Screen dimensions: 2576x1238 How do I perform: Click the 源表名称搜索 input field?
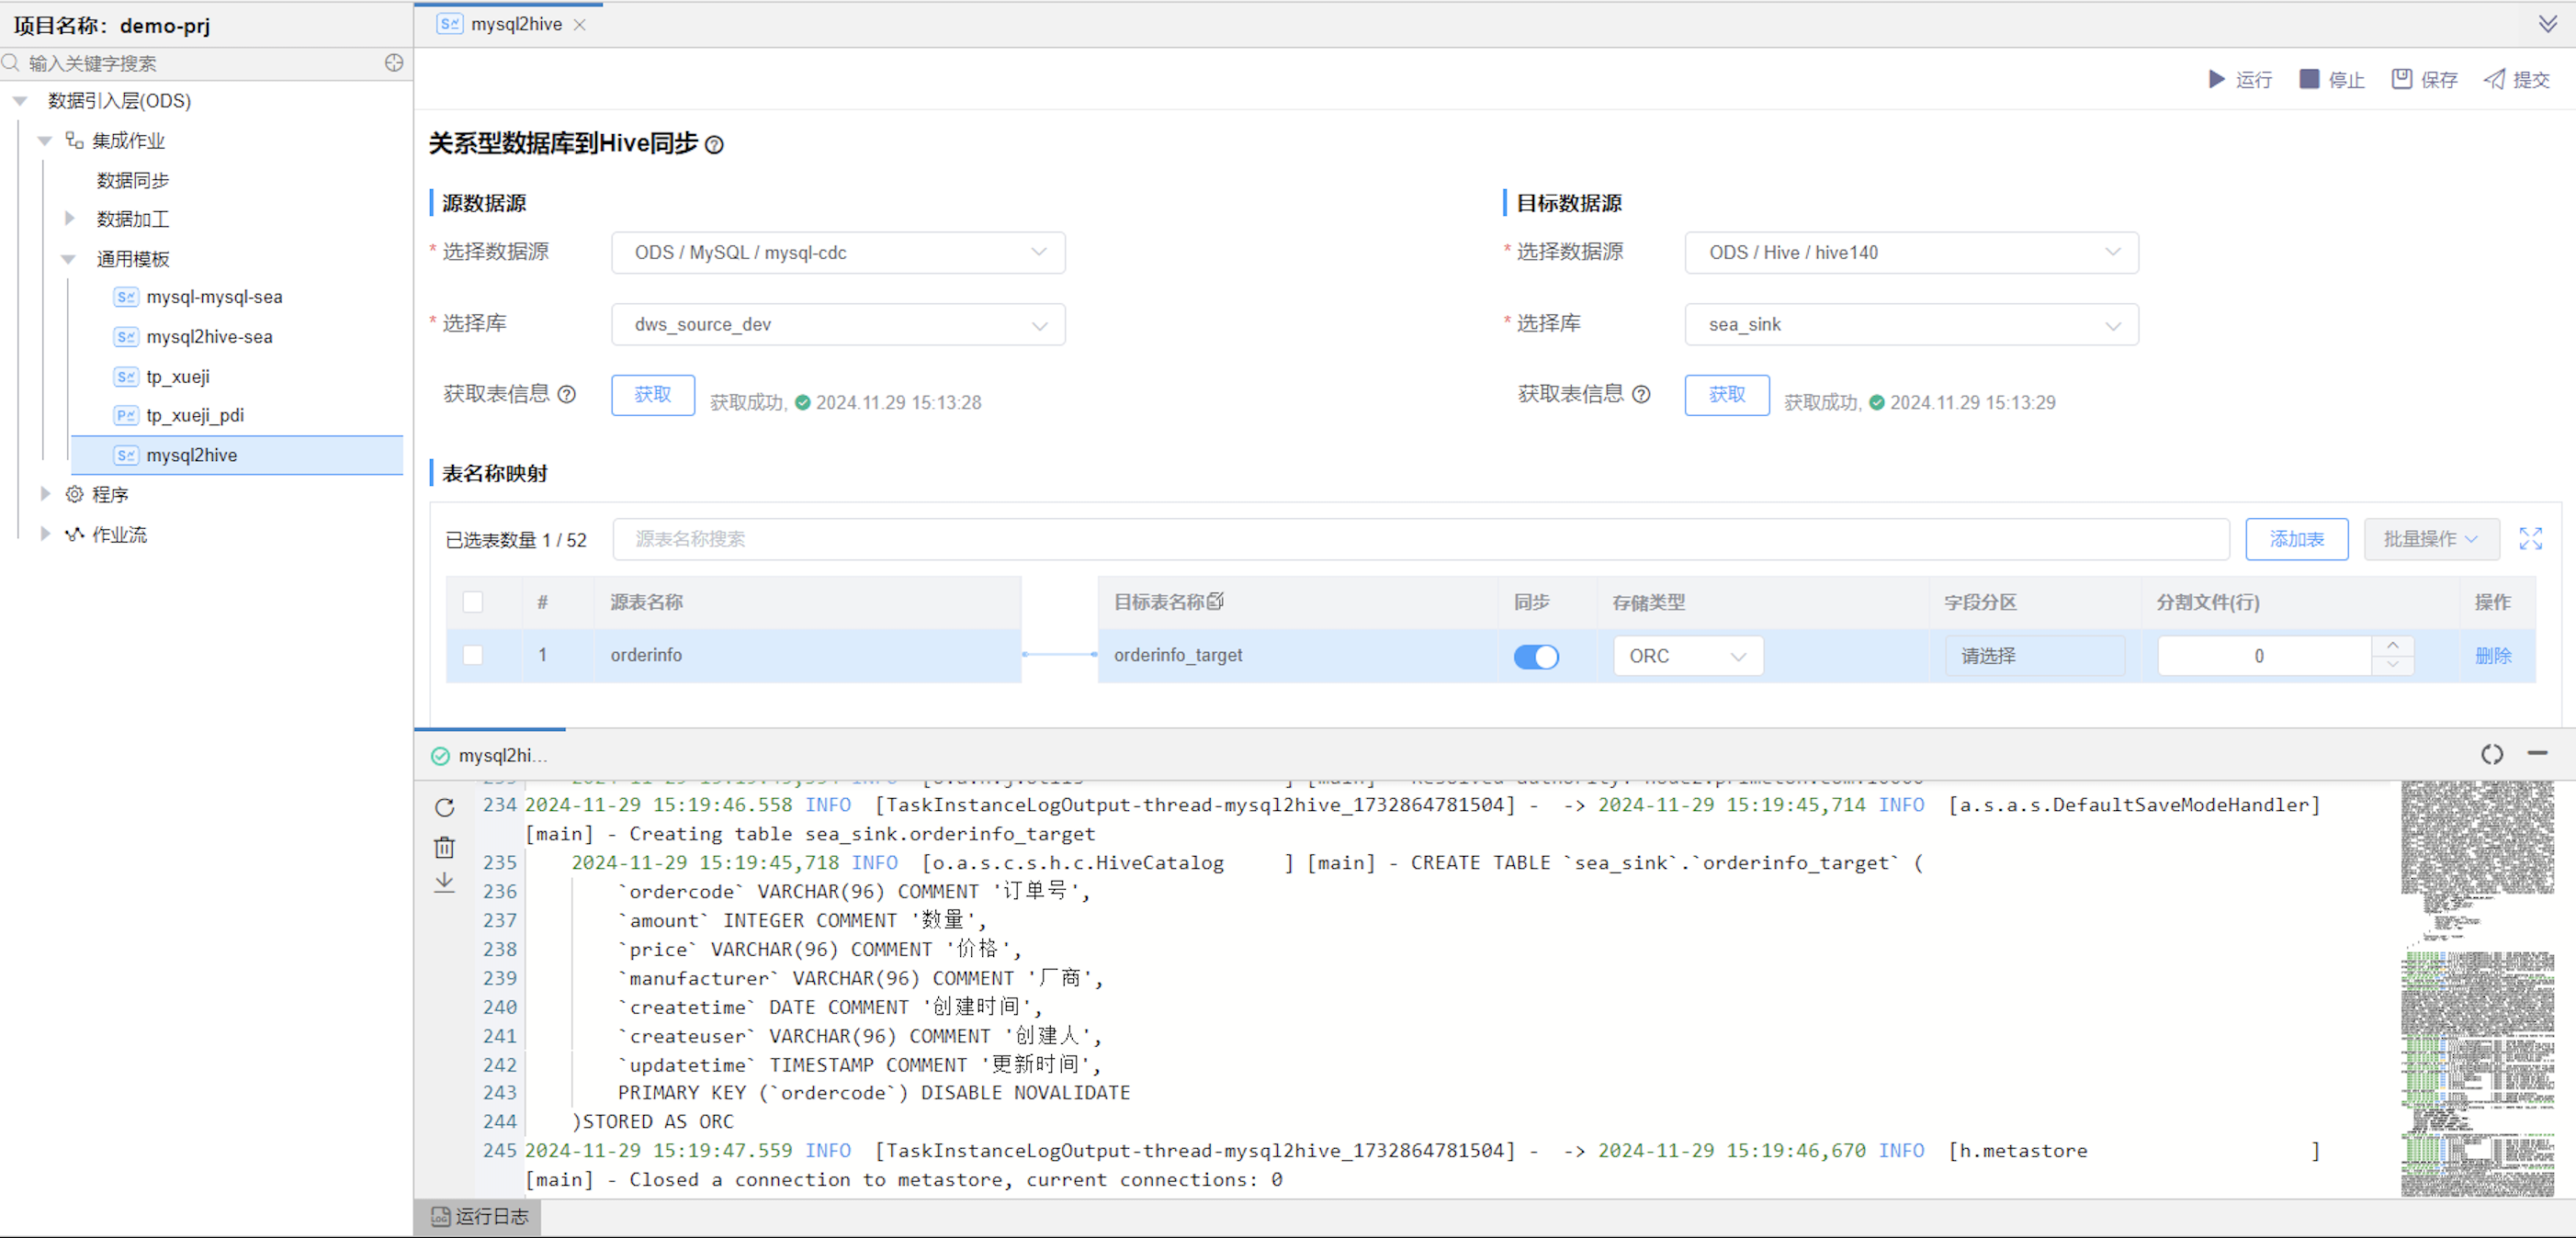point(1420,539)
